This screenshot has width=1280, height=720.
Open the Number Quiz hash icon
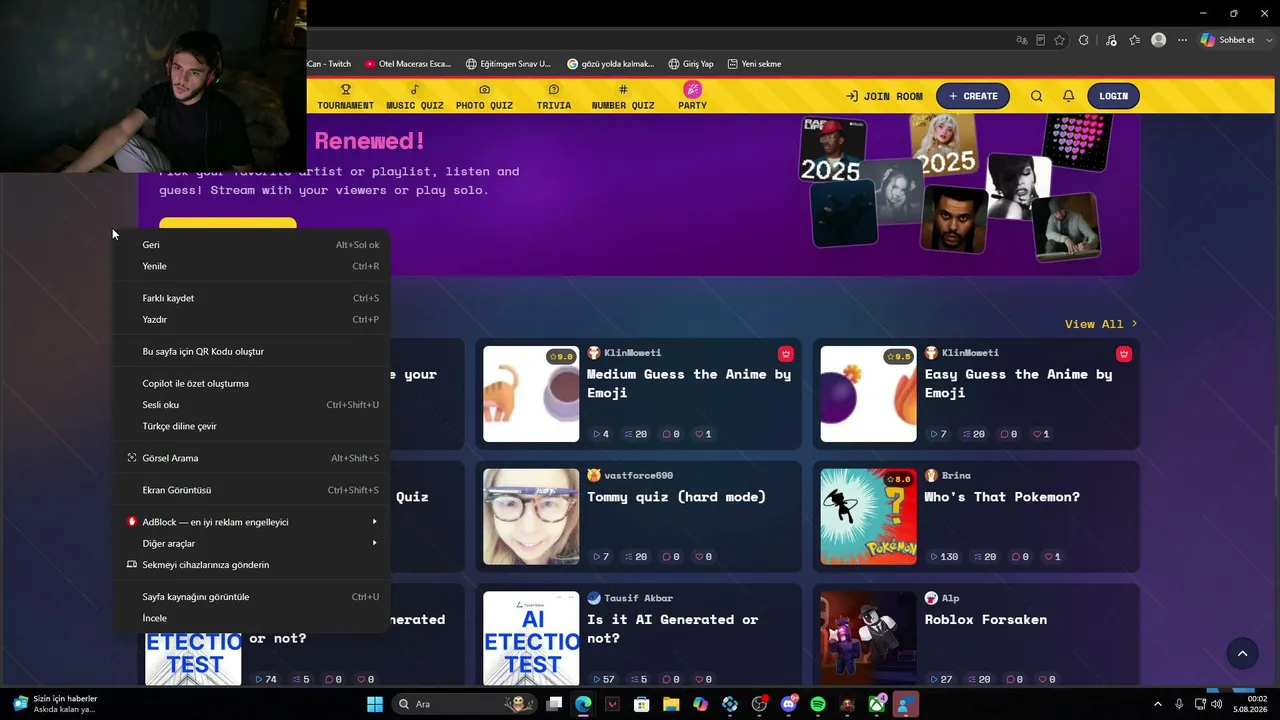coord(623,89)
